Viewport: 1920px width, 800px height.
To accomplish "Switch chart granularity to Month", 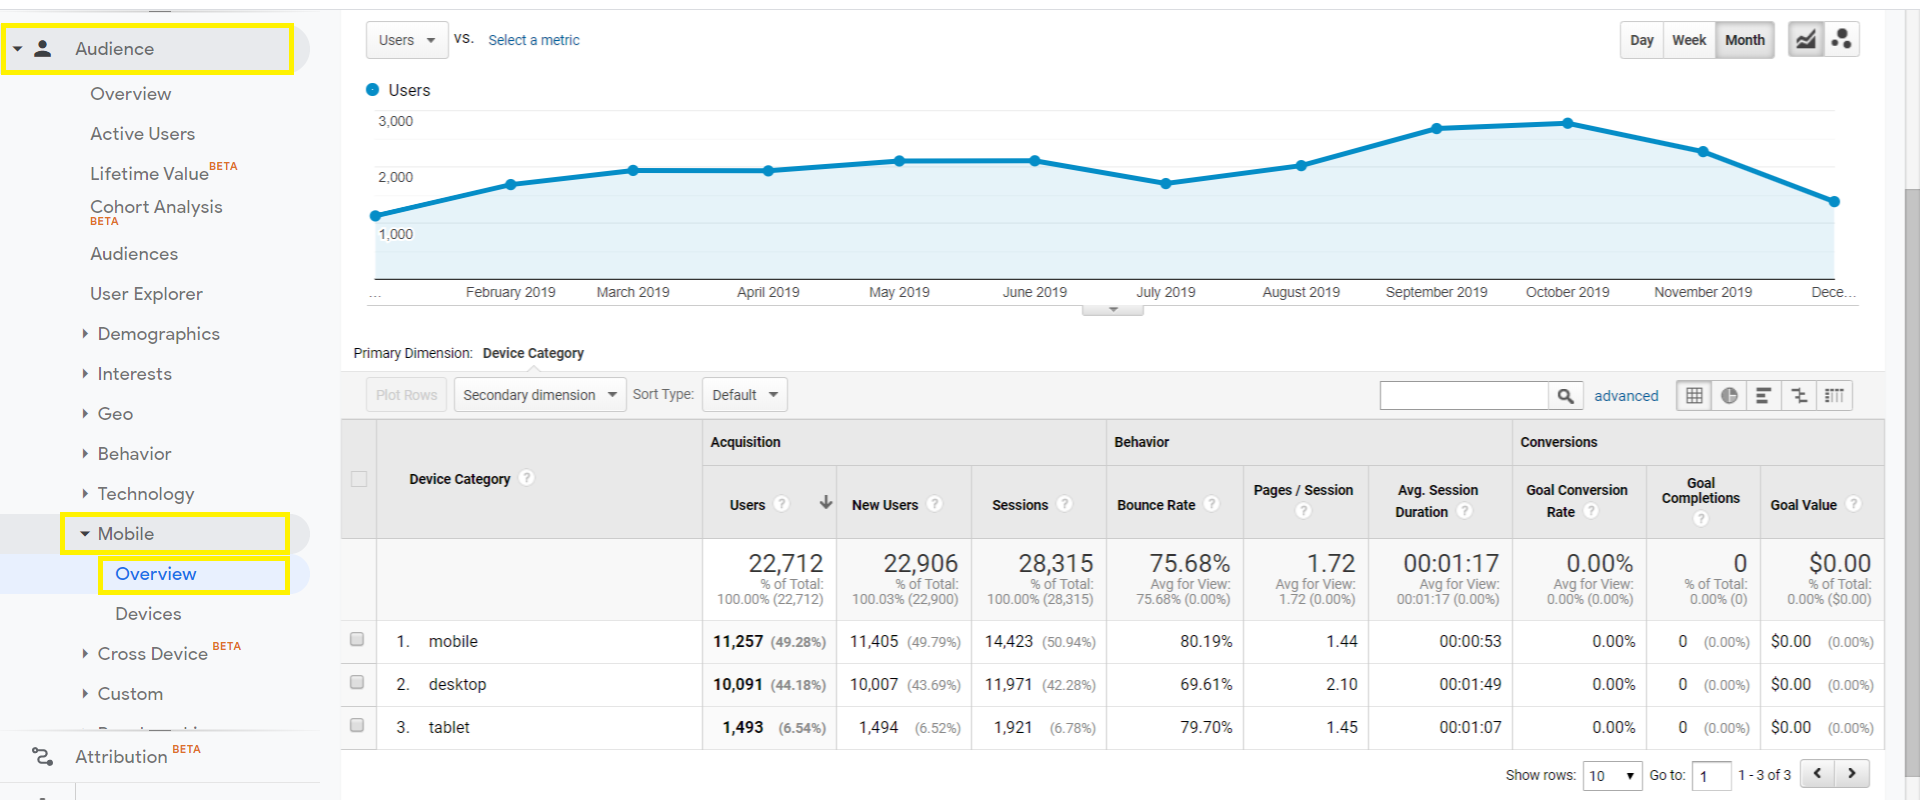I will pyautogui.click(x=1745, y=40).
